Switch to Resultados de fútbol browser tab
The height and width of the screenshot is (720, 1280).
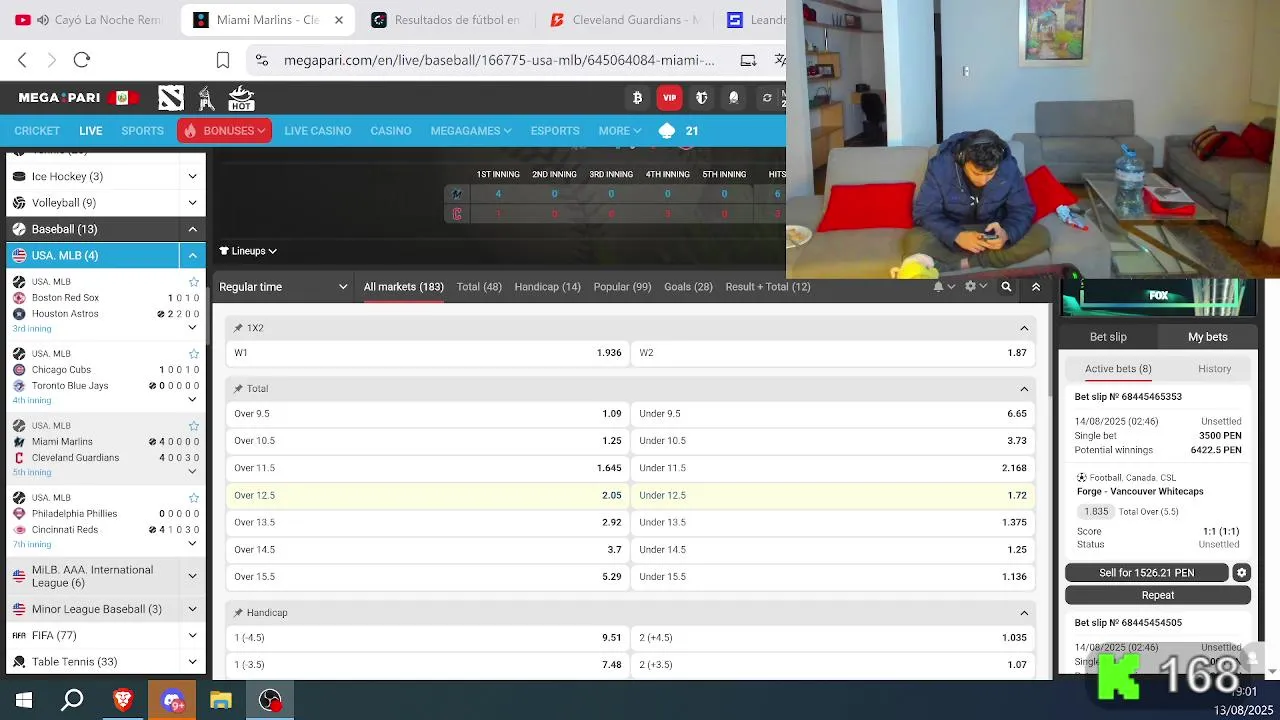coord(444,20)
